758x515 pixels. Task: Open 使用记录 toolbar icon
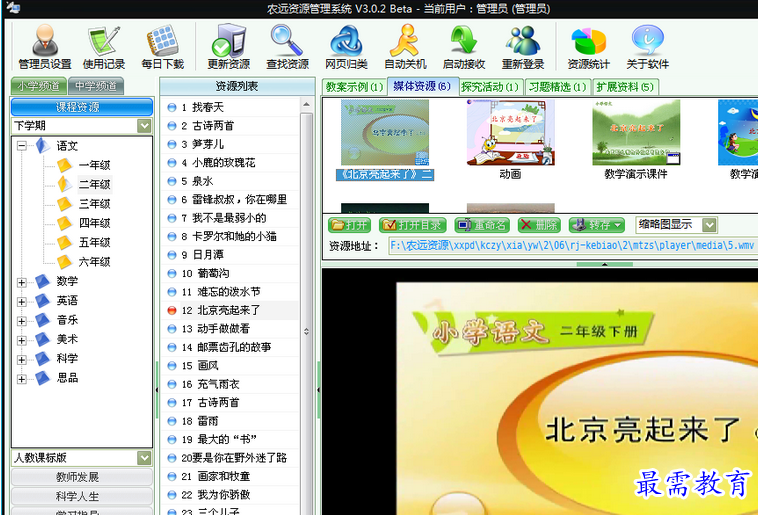(103, 47)
